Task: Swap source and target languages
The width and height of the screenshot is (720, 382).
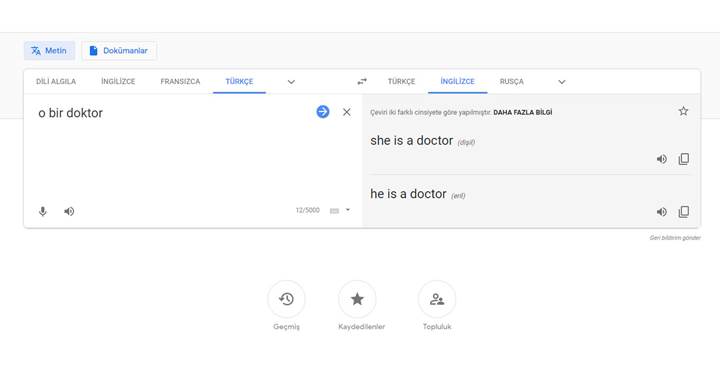Action: (362, 81)
